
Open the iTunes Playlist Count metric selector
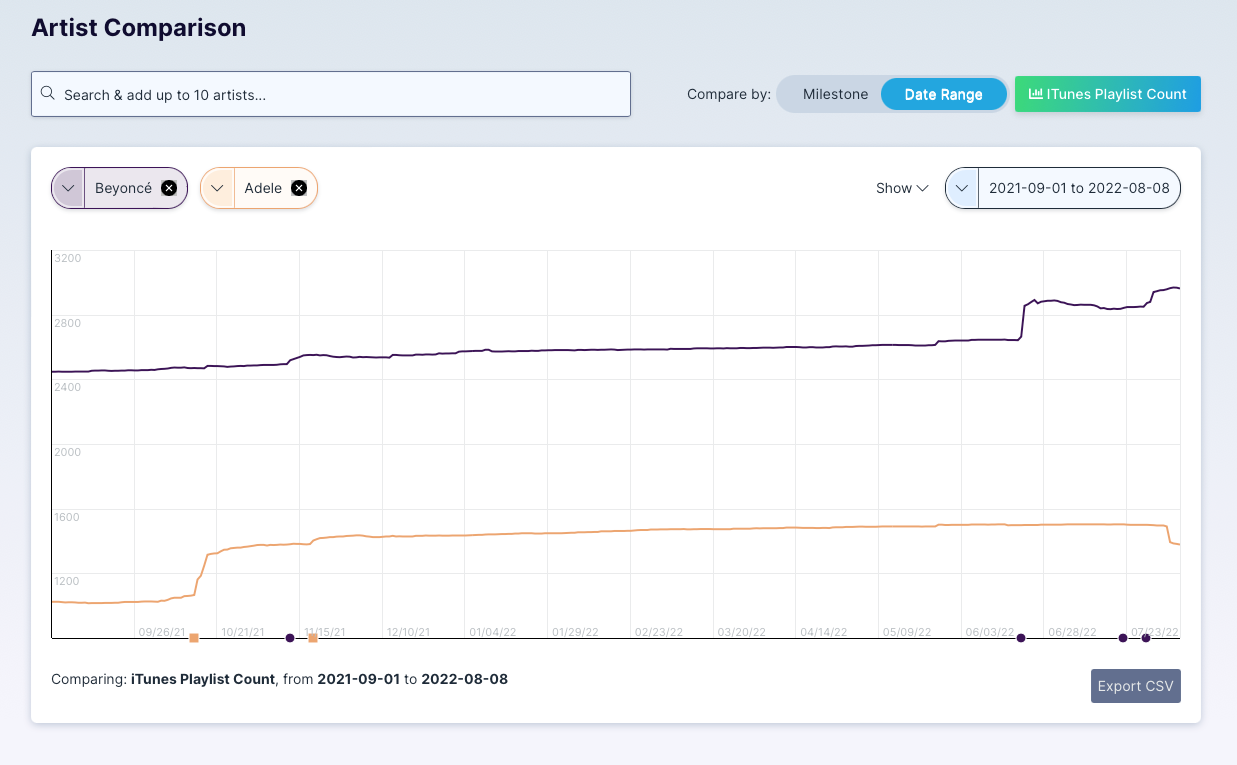tap(1108, 94)
